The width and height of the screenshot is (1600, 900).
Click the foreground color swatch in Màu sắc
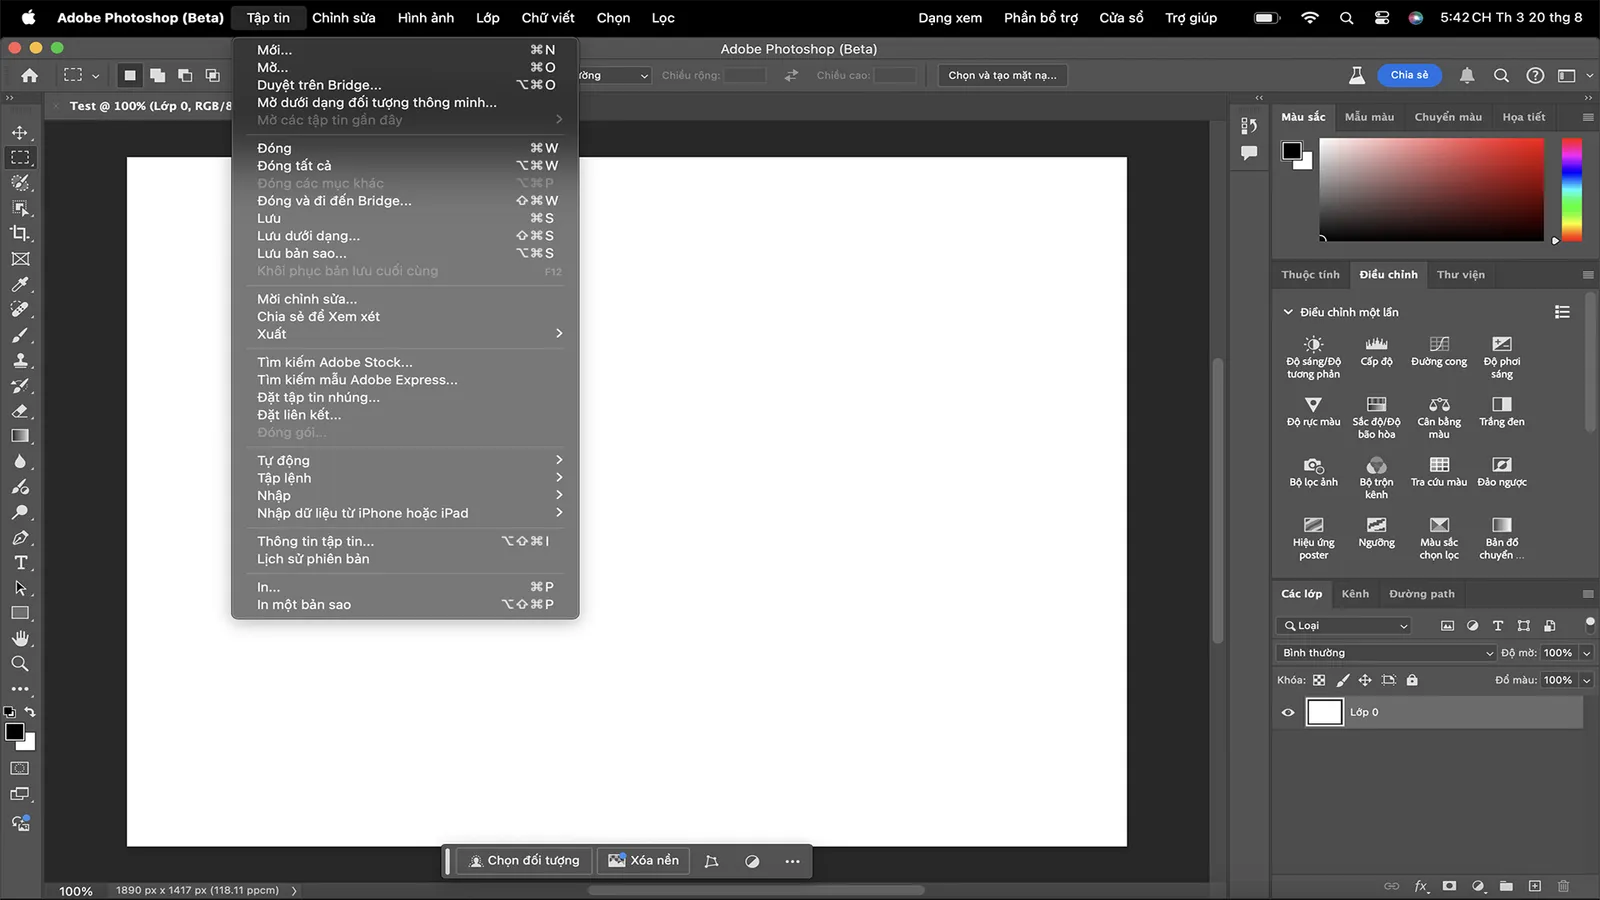[1292, 151]
